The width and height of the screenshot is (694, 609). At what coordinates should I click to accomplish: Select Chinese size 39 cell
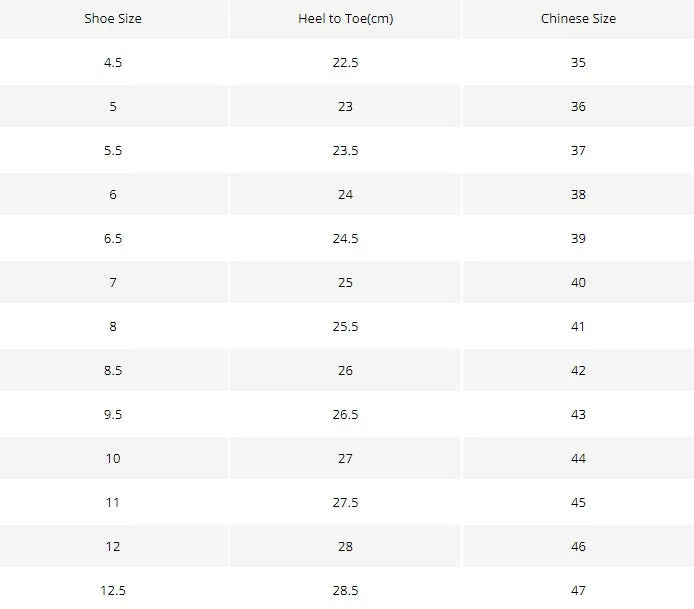coord(578,239)
